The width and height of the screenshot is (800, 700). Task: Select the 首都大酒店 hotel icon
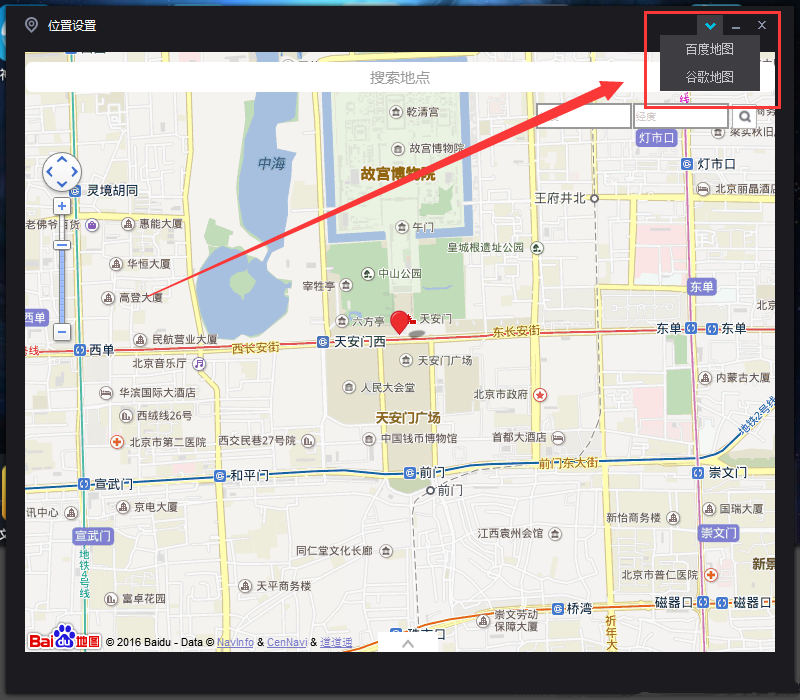click(x=558, y=438)
